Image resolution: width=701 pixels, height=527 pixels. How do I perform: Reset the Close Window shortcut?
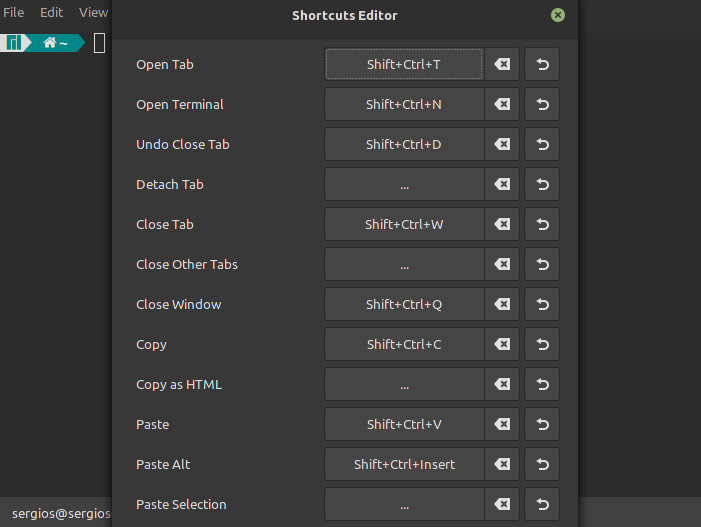pyautogui.click(x=542, y=304)
